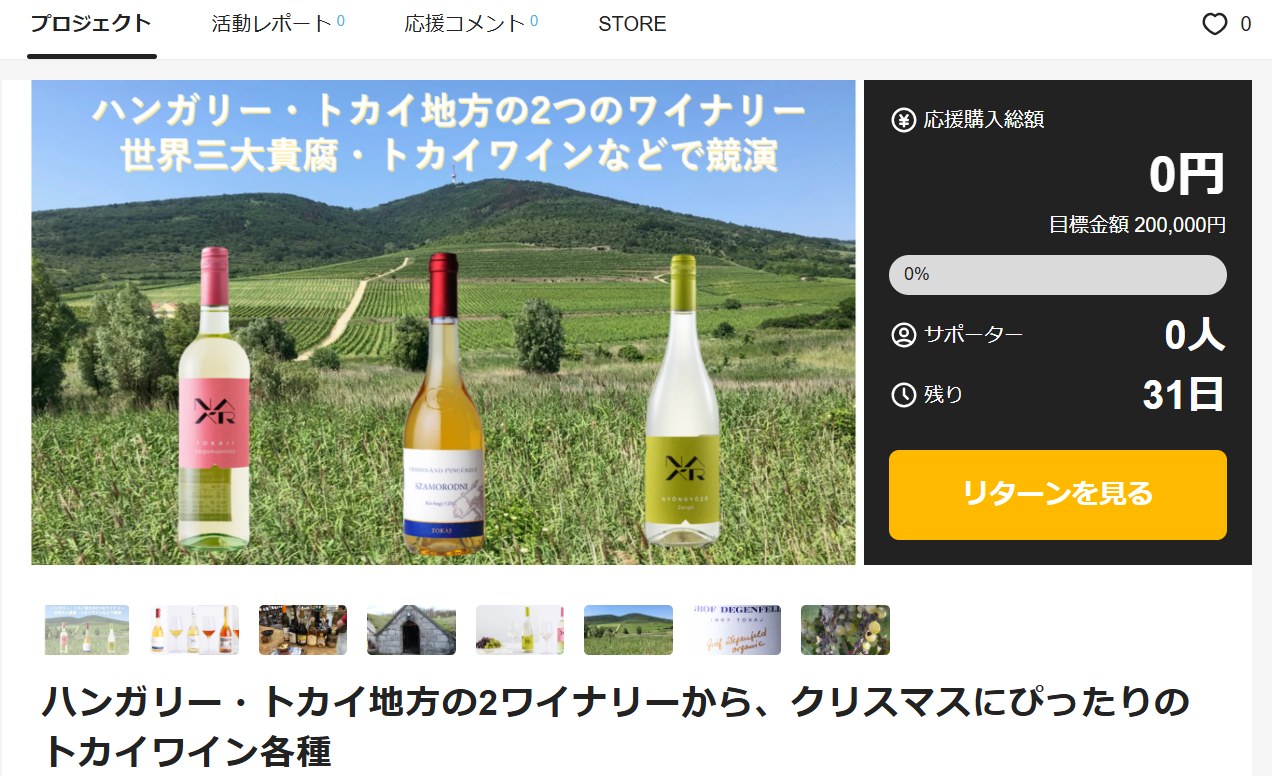Open the プロジェクト tab
Viewport: 1272px width, 776px height.
91,24
